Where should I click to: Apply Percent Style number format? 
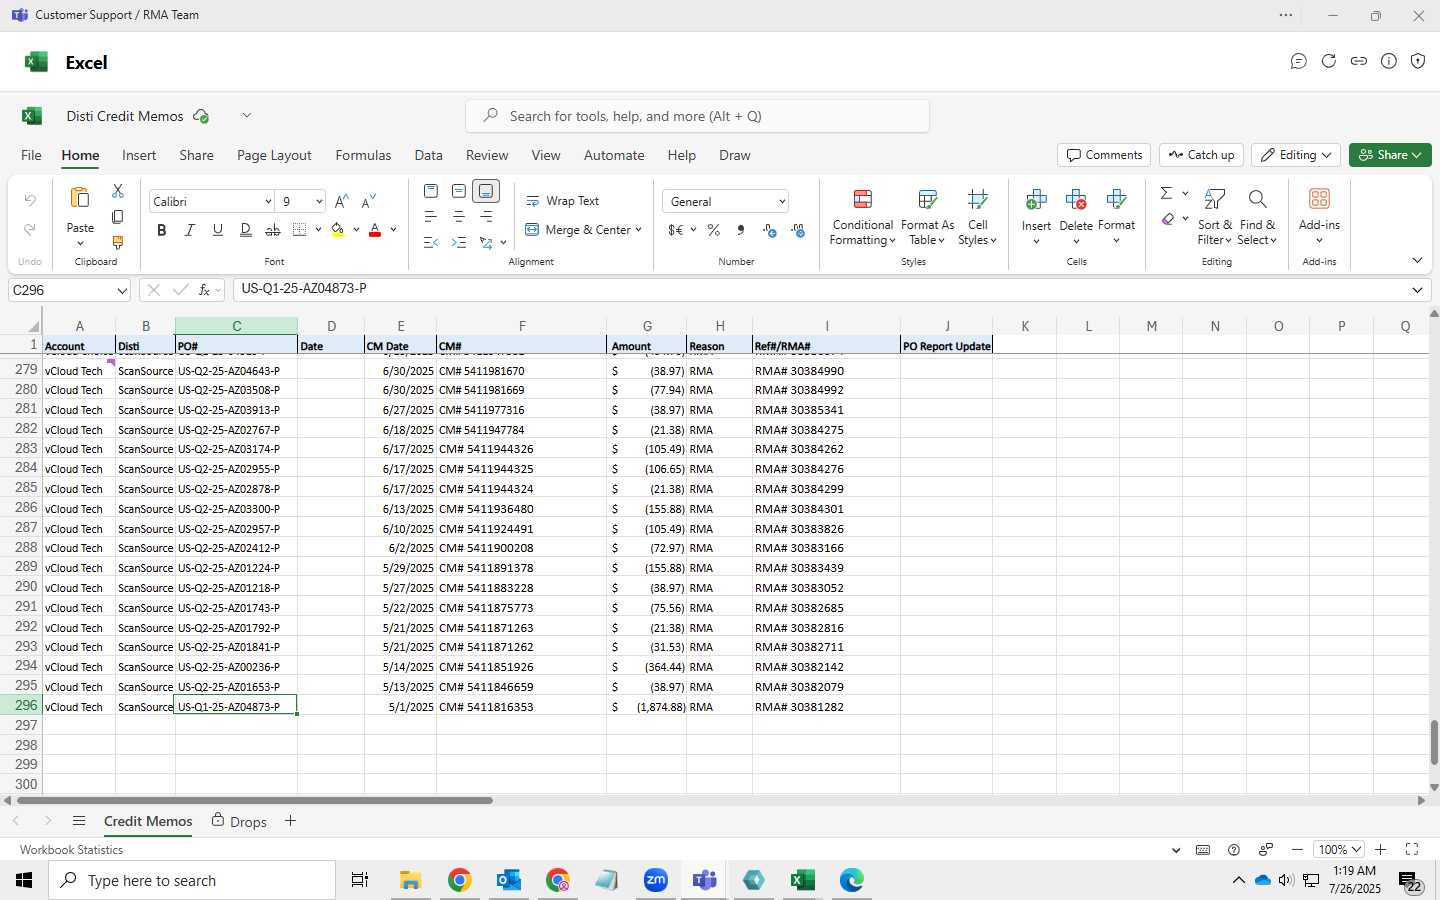tap(713, 230)
